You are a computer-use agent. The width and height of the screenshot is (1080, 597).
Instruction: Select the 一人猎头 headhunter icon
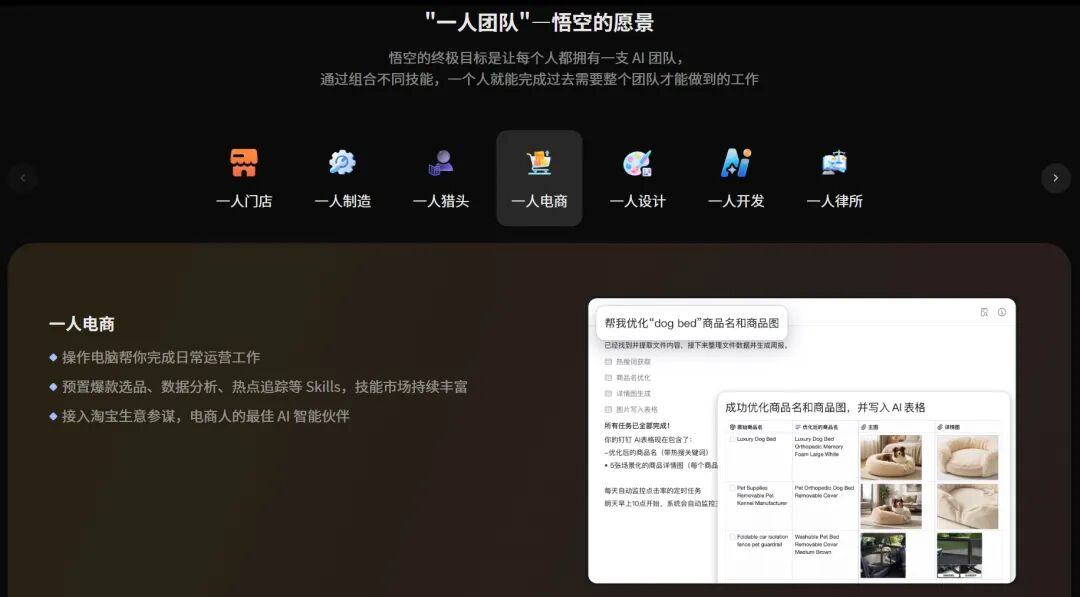441,163
